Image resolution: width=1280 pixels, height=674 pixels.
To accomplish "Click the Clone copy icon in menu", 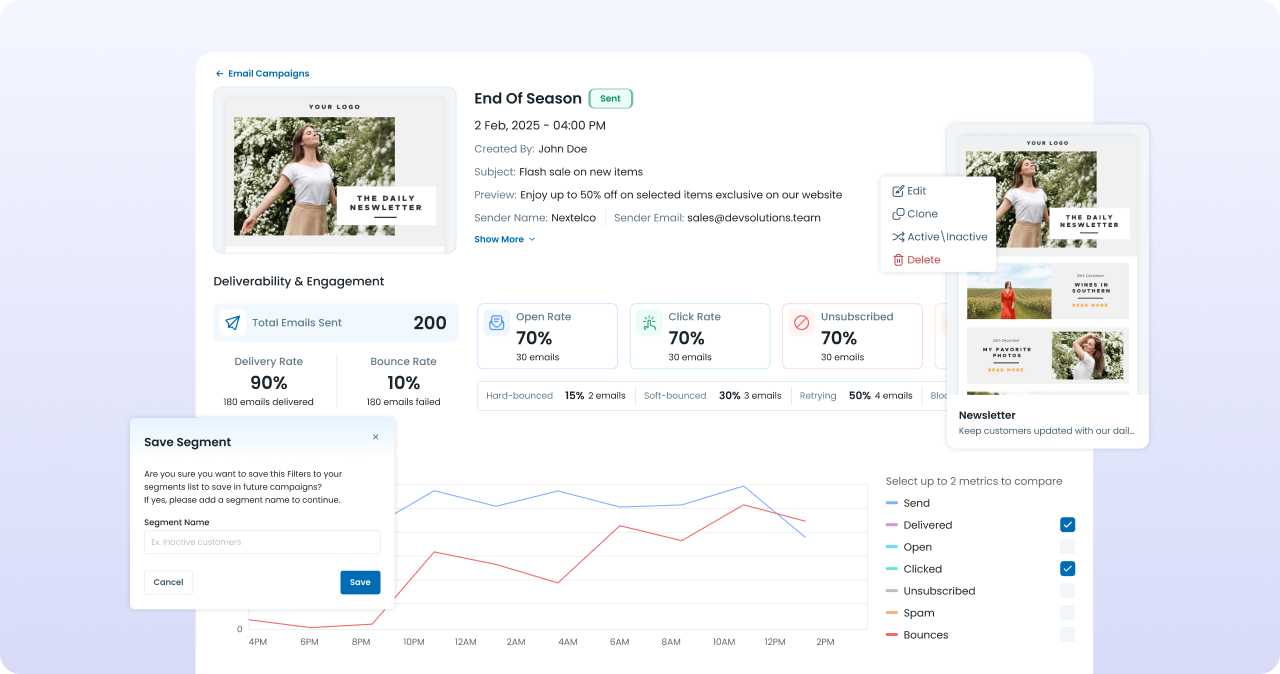I will point(898,214).
